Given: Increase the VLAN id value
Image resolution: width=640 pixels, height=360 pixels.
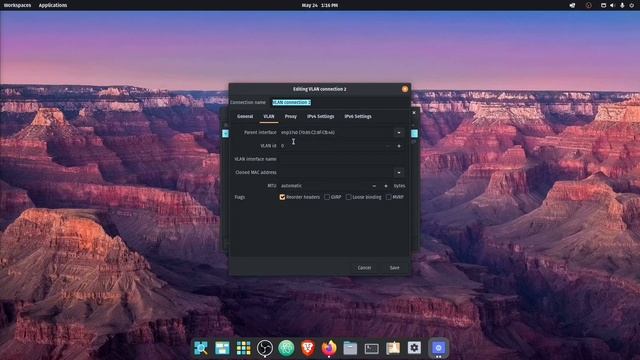Looking at the screenshot, I should [x=399, y=146].
